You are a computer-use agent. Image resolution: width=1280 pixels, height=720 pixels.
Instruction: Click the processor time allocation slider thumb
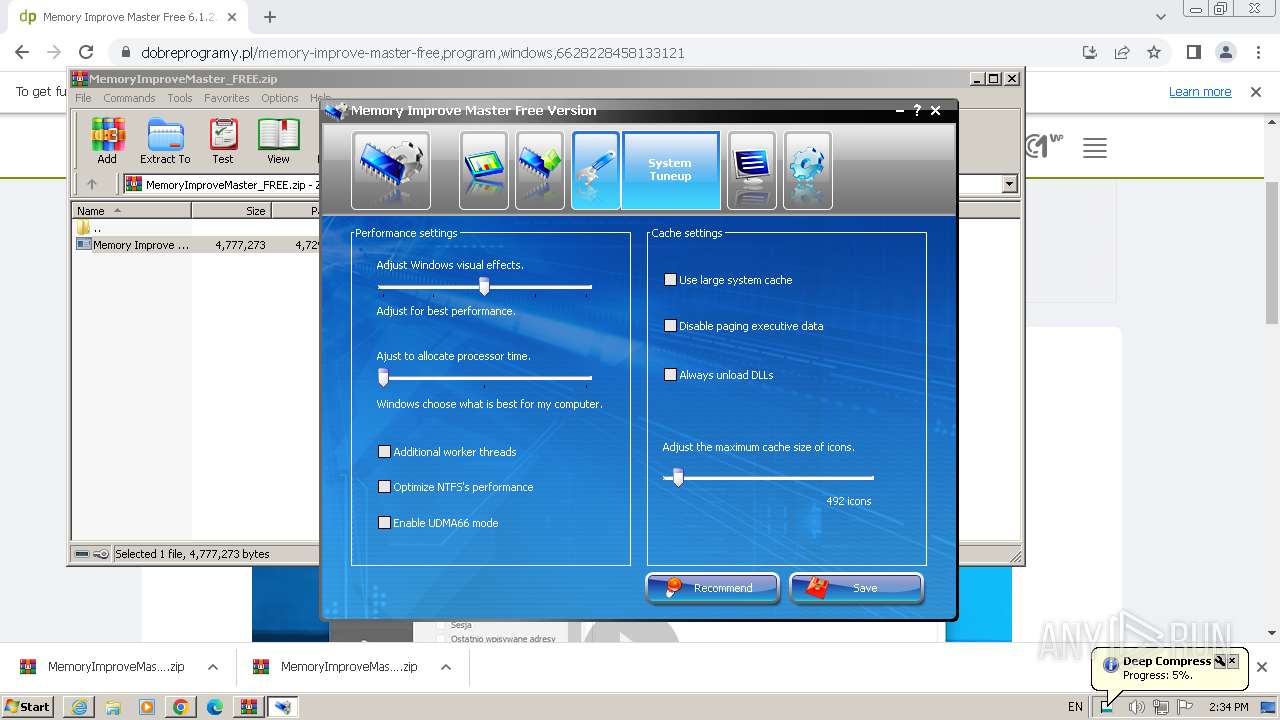pyautogui.click(x=383, y=377)
